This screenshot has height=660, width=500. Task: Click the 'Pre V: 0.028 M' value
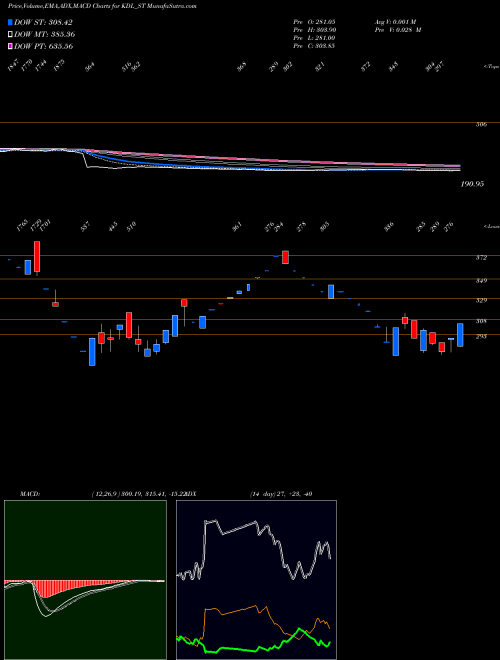click(x=398, y=30)
